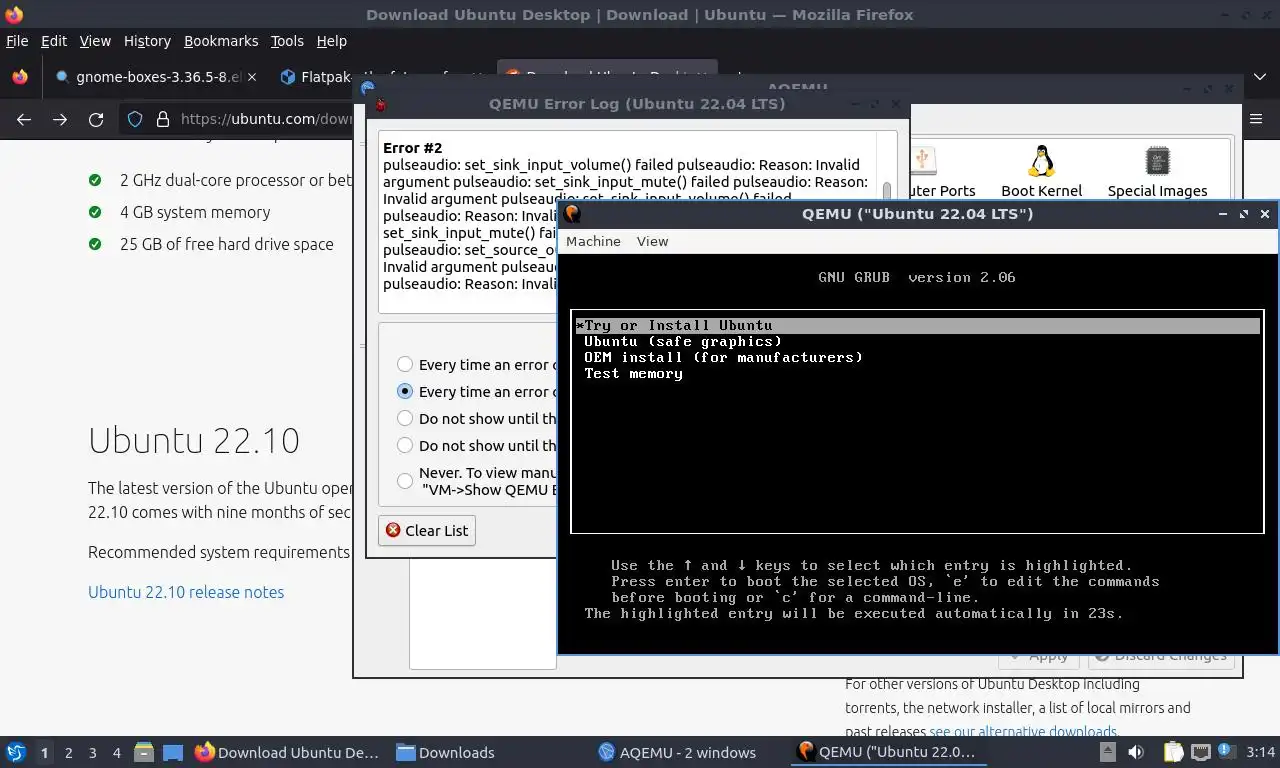Click the Firefox URL address bar
Screen dimensions: 1280x768
pos(266,119)
